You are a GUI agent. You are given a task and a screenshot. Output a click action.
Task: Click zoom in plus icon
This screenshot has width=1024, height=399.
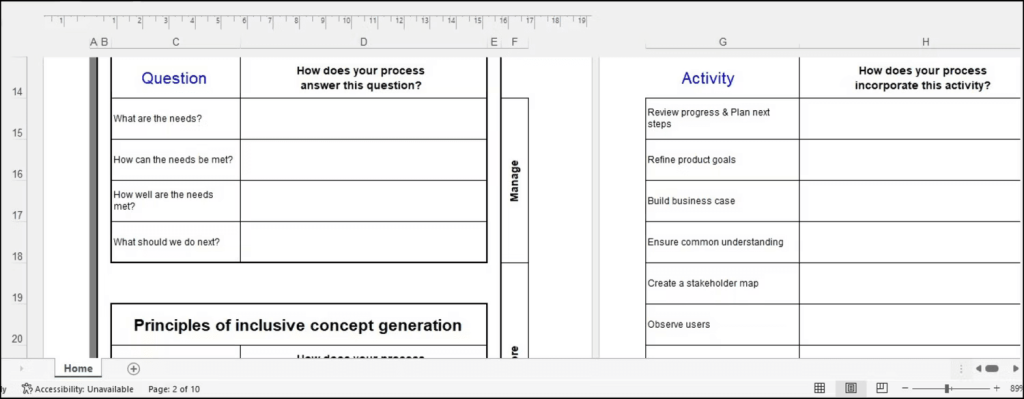click(x=997, y=389)
